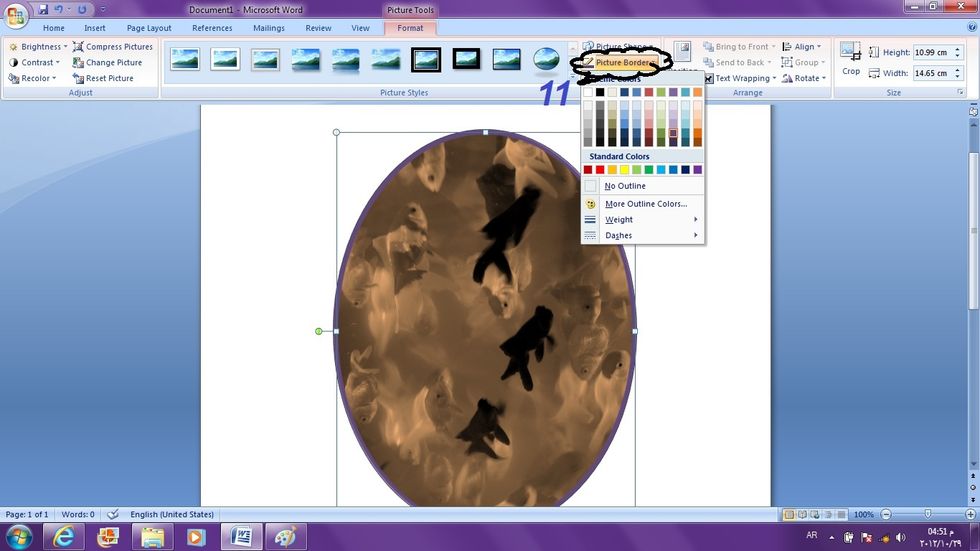Open the Insert ribbon tab
Viewport: 980px width, 551px height.
[x=95, y=28]
